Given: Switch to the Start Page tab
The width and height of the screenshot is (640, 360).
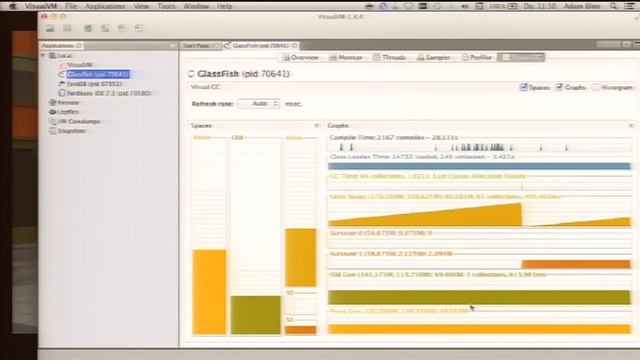Looking at the screenshot, I should click(x=196, y=45).
